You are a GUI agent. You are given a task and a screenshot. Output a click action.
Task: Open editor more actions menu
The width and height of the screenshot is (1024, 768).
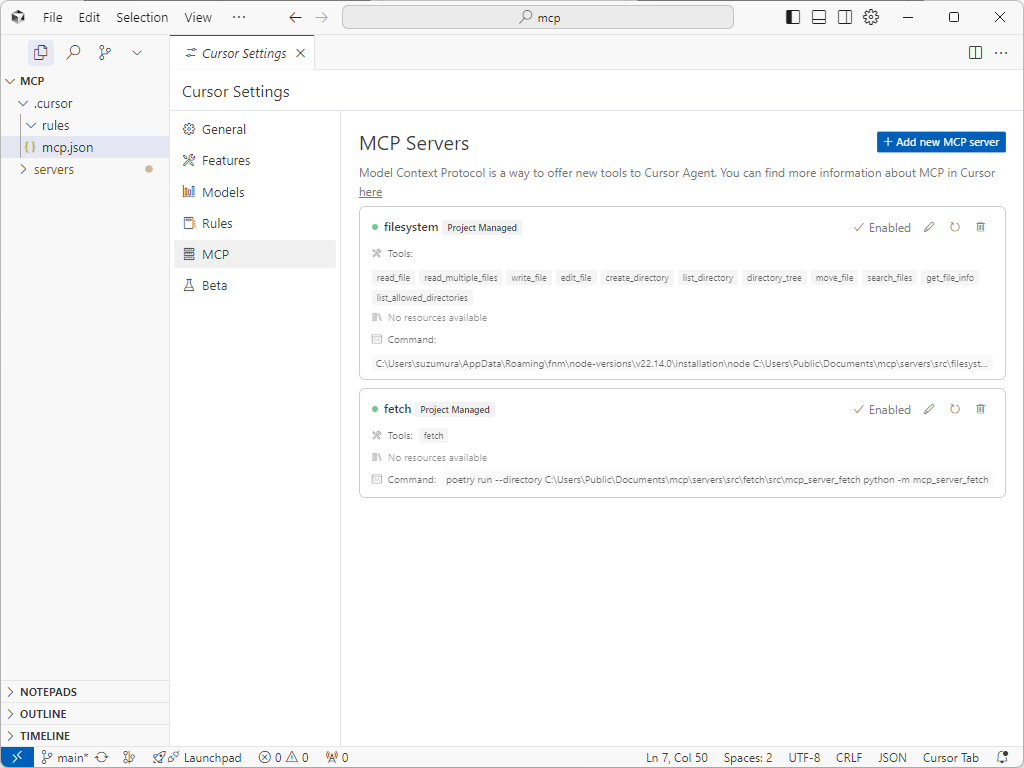[1000, 53]
